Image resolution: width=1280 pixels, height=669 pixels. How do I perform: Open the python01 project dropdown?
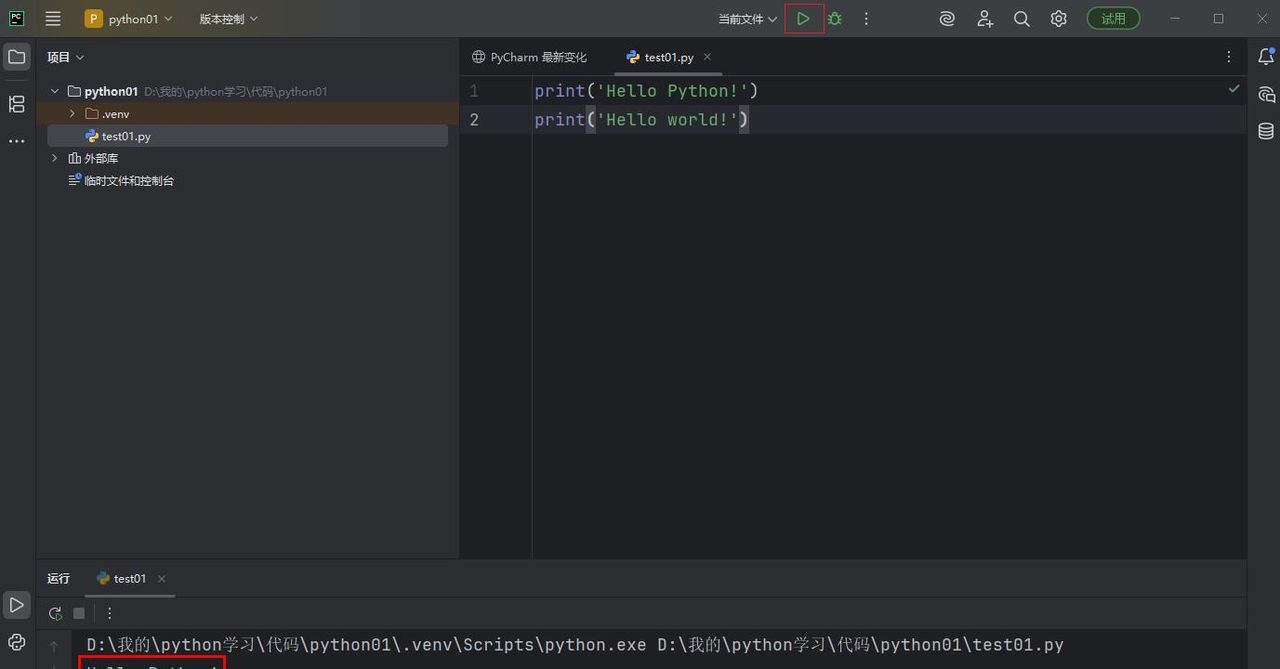click(x=128, y=19)
